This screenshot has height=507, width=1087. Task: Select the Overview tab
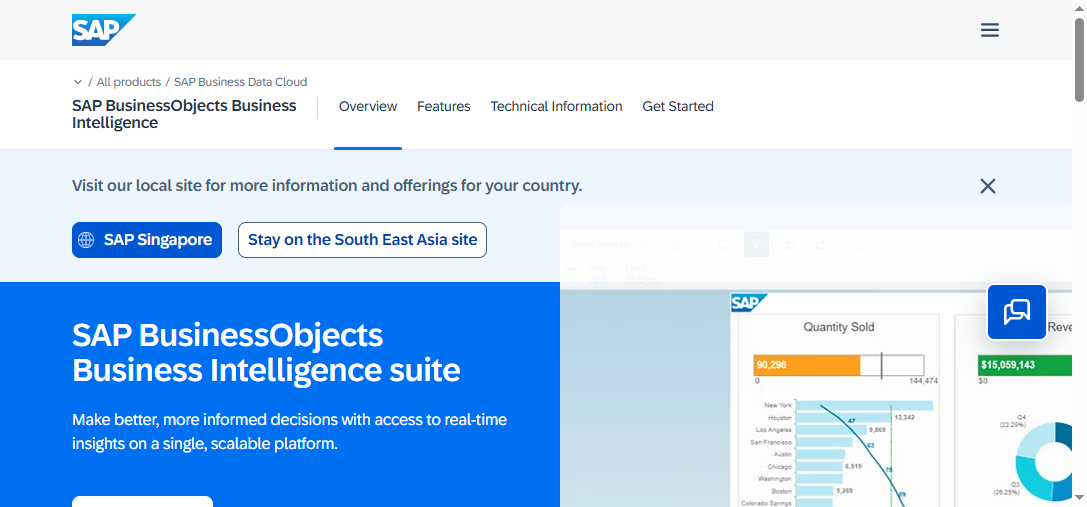pyautogui.click(x=368, y=107)
